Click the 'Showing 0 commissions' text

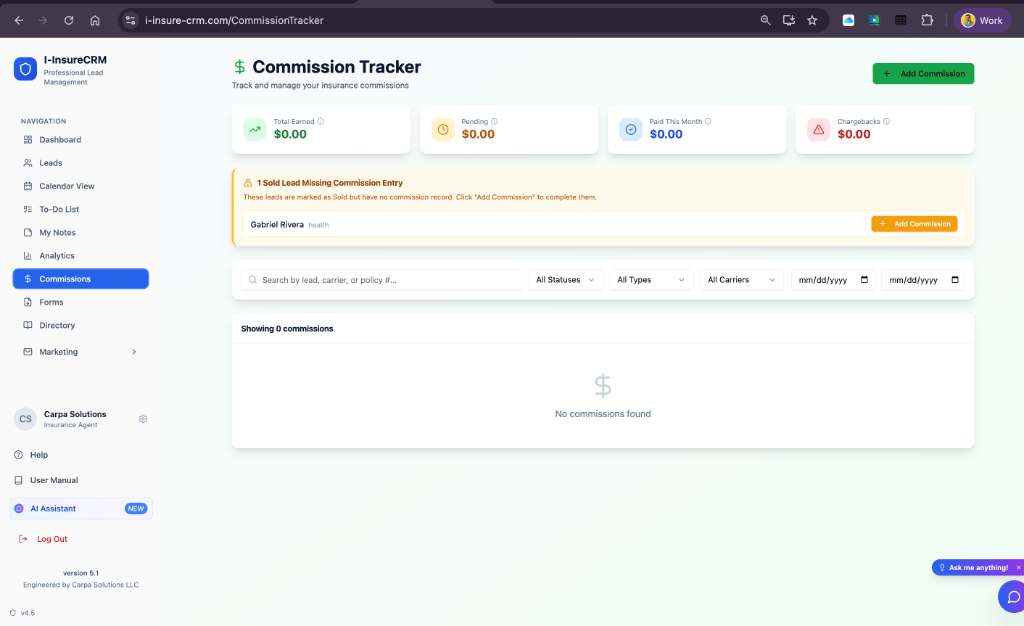tap(287, 329)
